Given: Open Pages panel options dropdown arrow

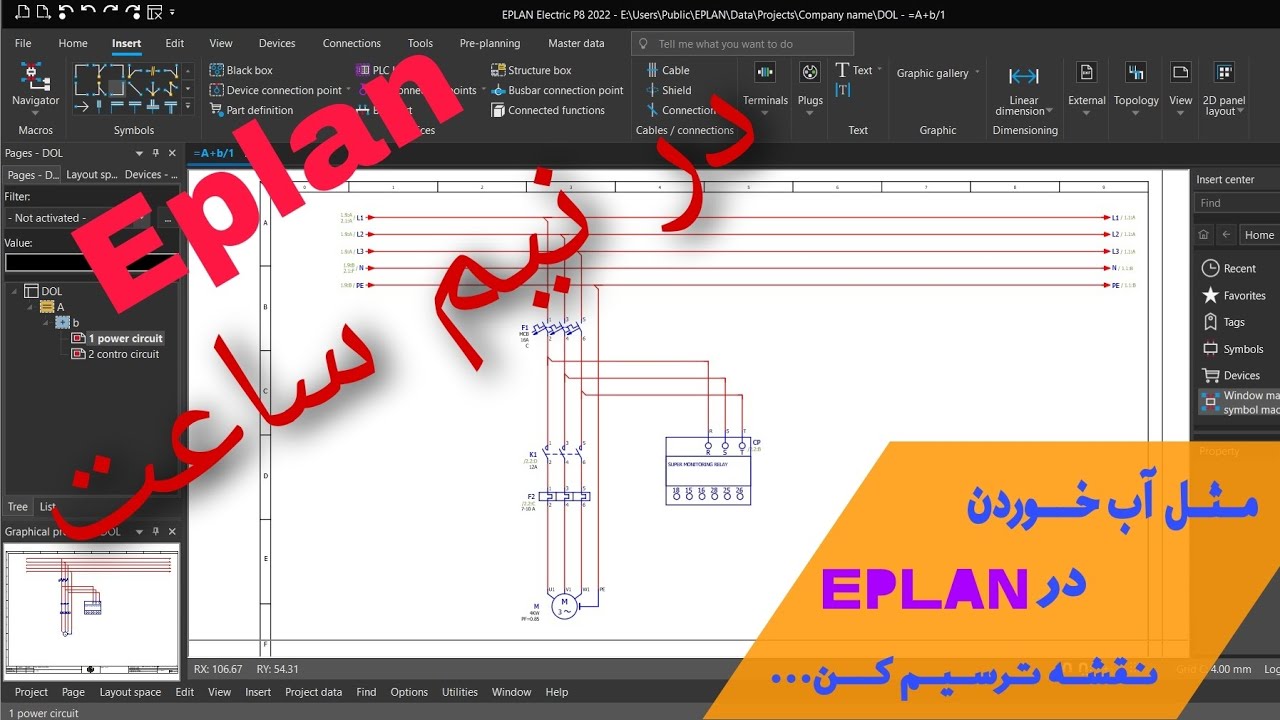Looking at the screenshot, I should (x=138, y=153).
